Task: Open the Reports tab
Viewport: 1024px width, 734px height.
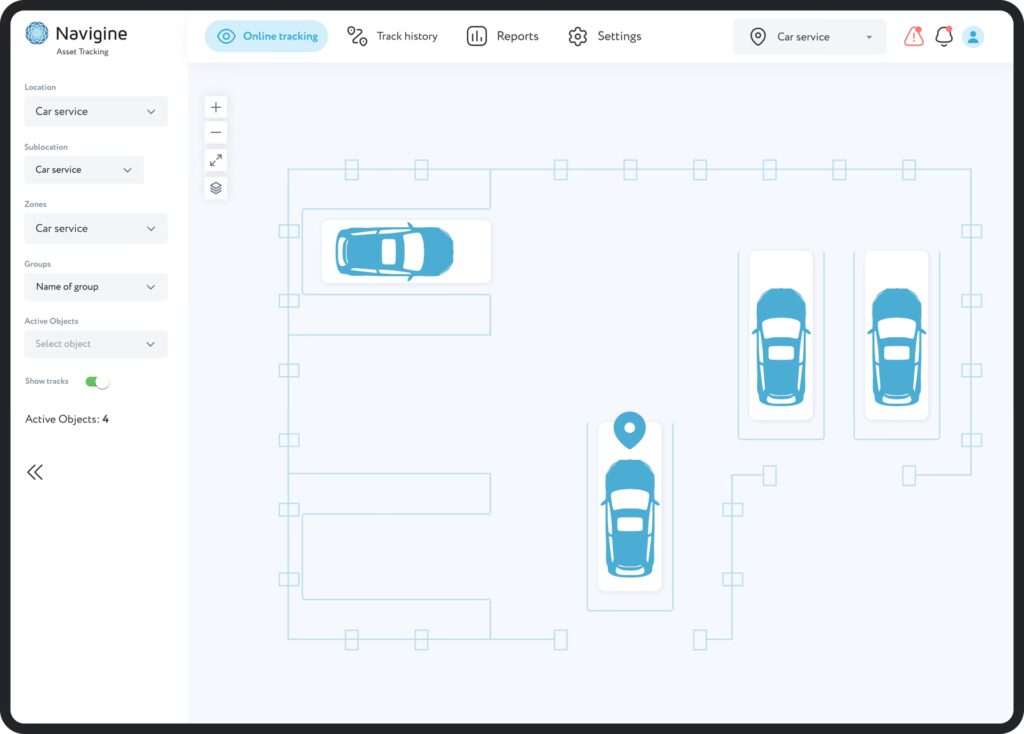Action: pyautogui.click(x=502, y=37)
